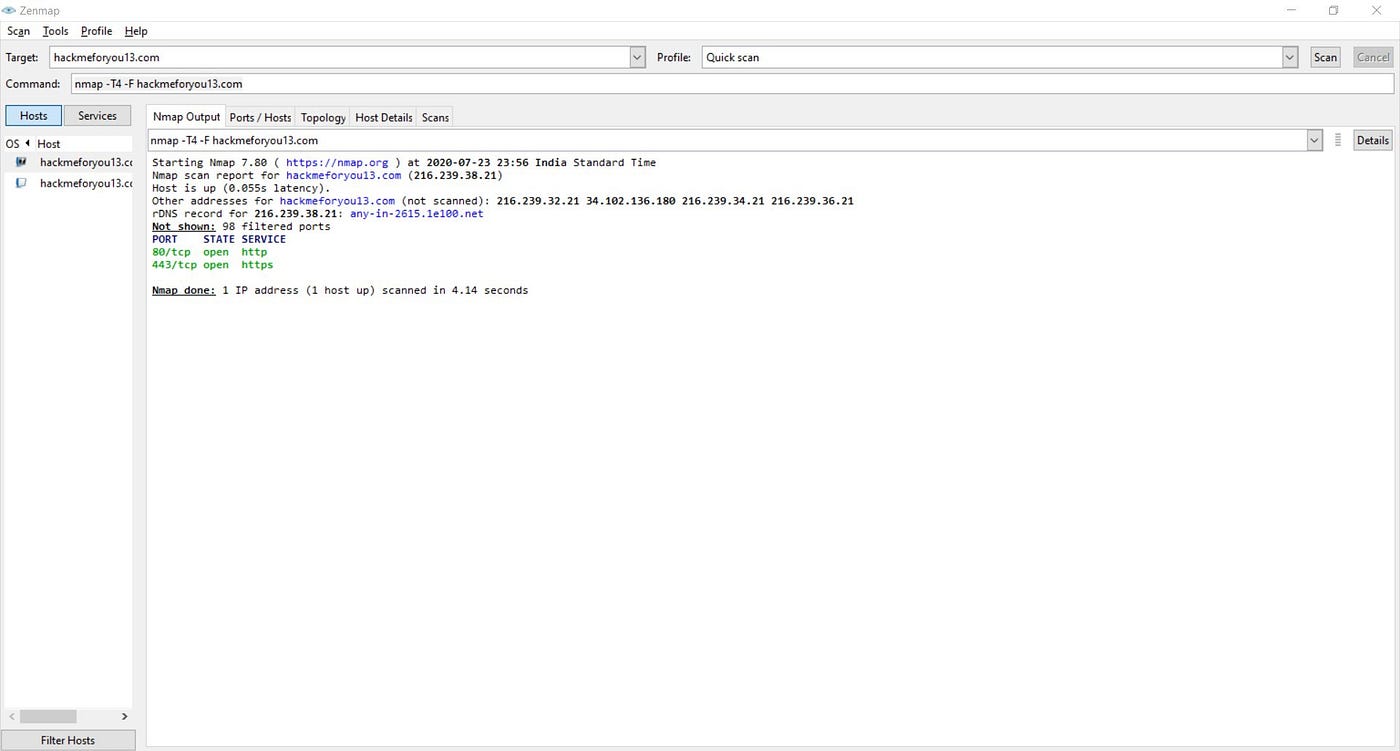
Task: Click hackmeforyou13.com in the Other addresses line
Action: 337,201
